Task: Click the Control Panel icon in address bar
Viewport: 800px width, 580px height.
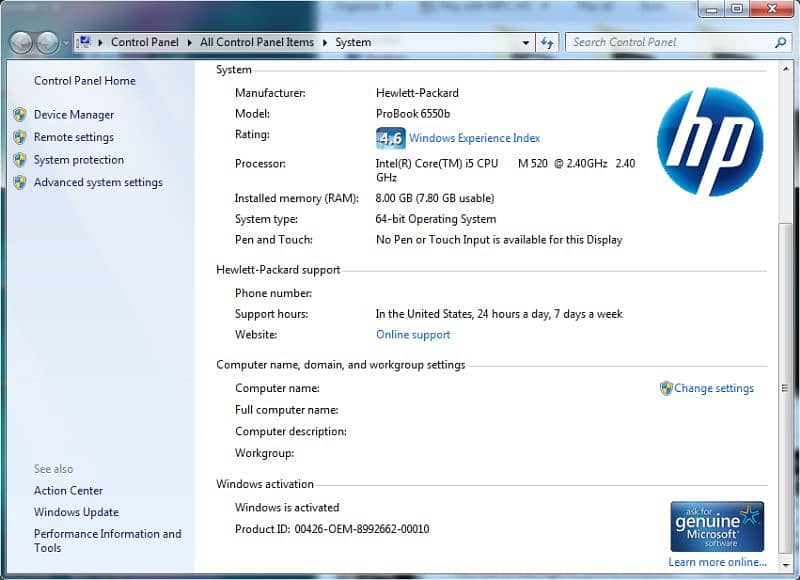Action: pyautogui.click(x=85, y=42)
